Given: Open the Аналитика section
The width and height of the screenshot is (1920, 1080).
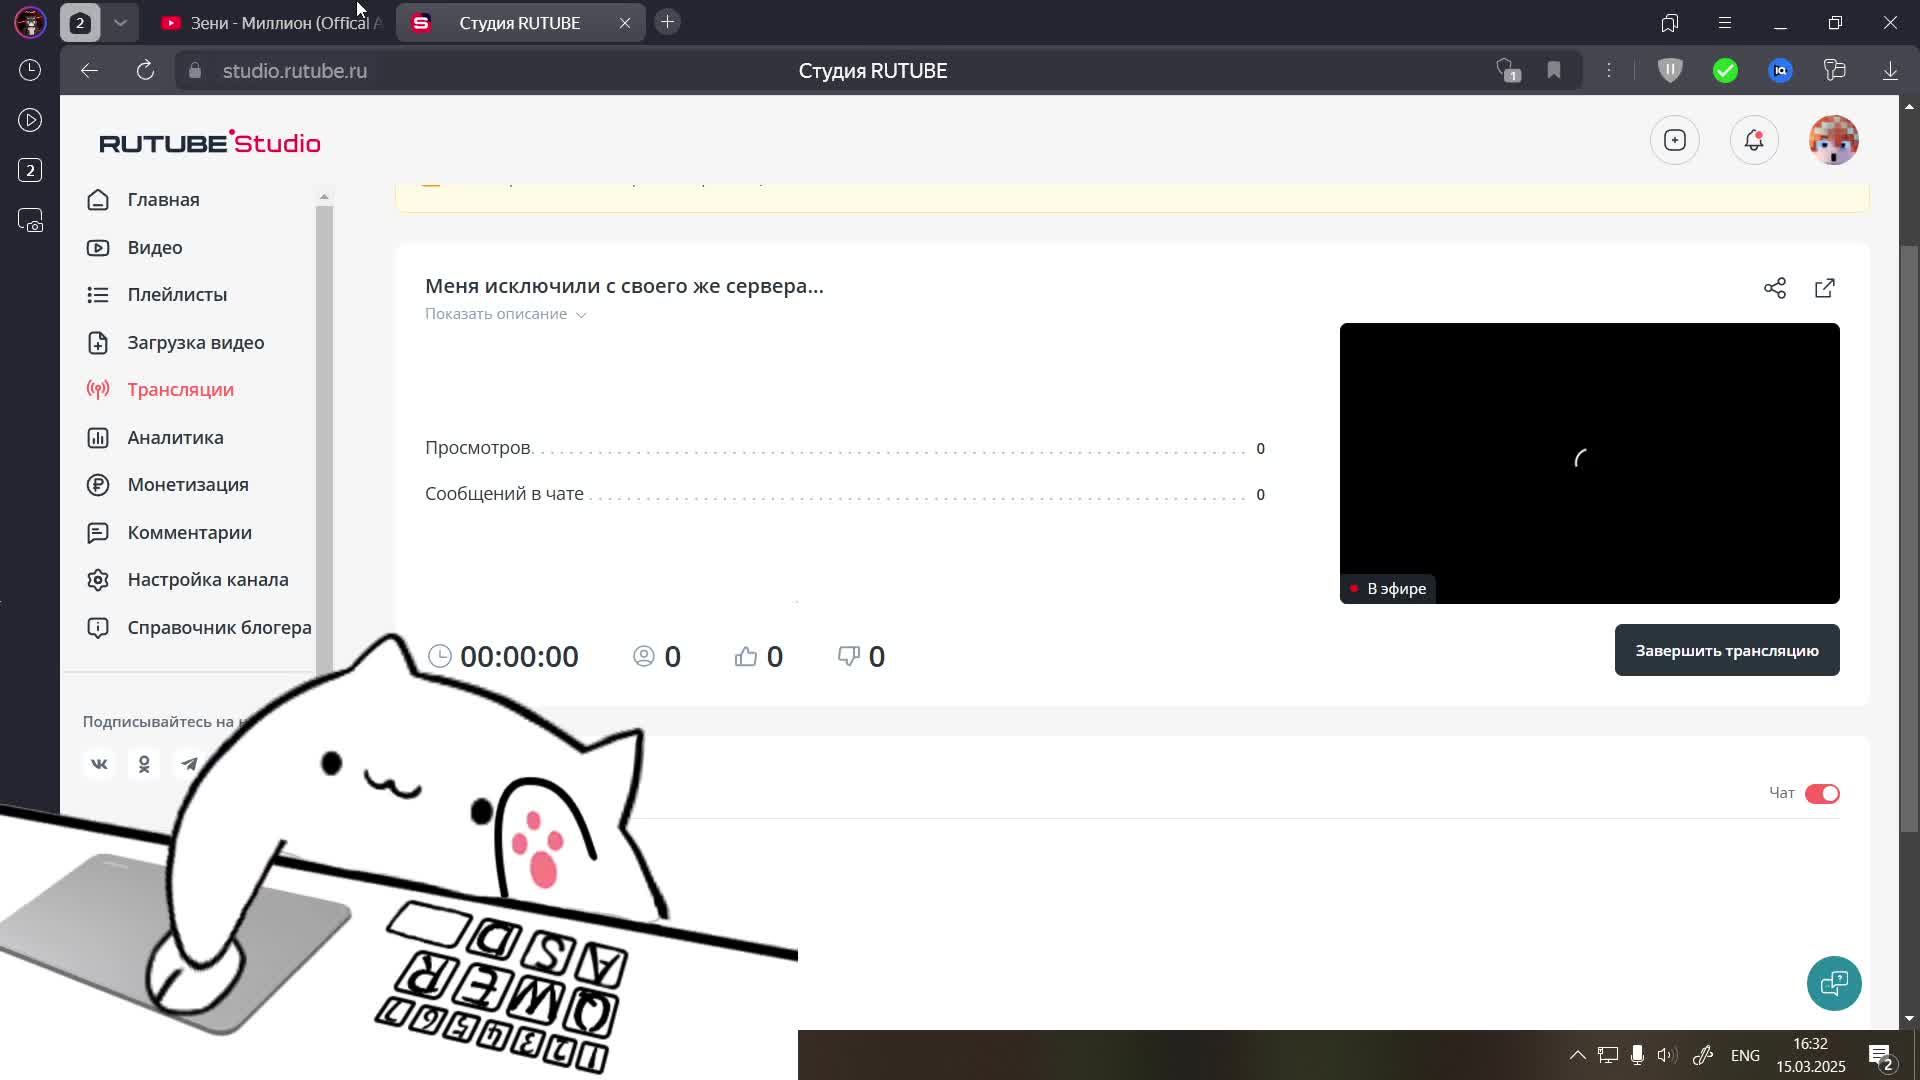Looking at the screenshot, I should (174, 437).
